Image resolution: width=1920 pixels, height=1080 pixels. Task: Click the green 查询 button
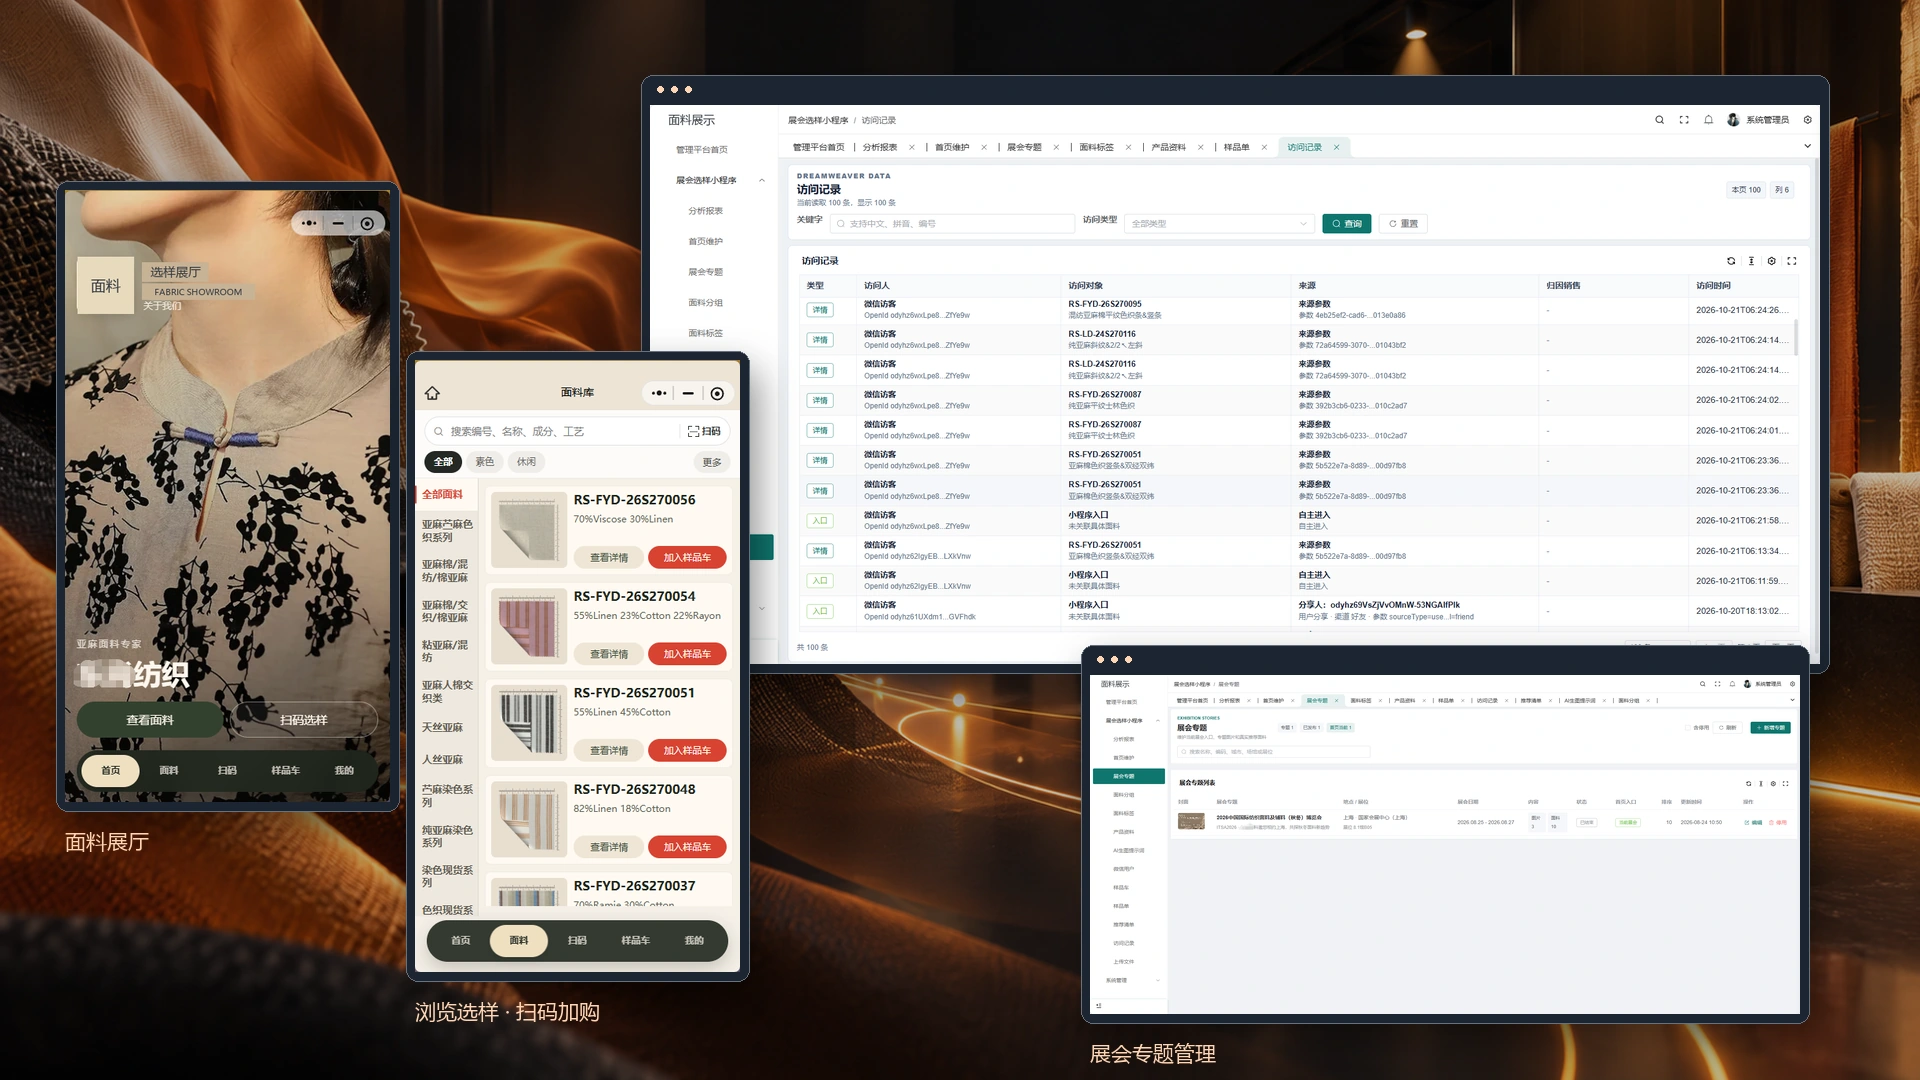click(x=1346, y=224)
